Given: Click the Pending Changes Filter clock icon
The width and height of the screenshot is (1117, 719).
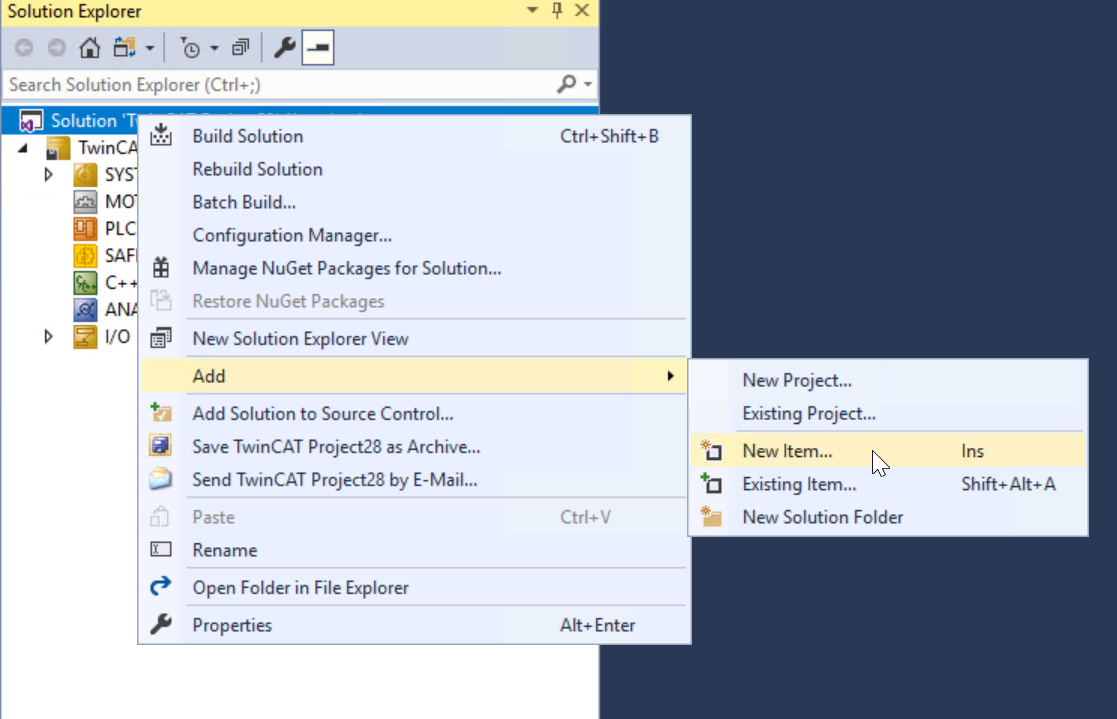Looking at the screenshot, I should point(190,48).
